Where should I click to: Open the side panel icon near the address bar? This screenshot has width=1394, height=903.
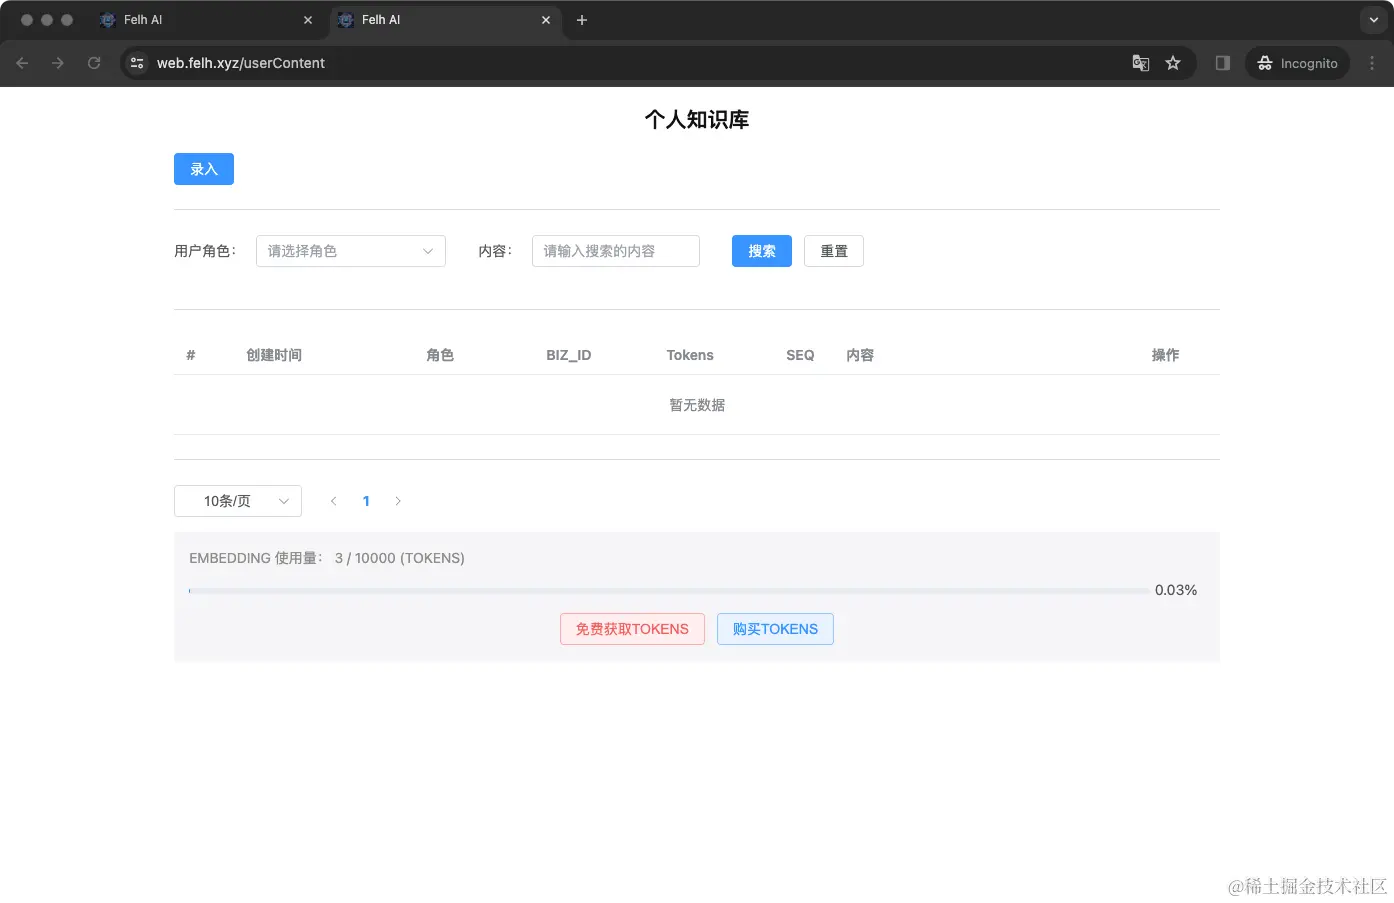pos(1221,63)
